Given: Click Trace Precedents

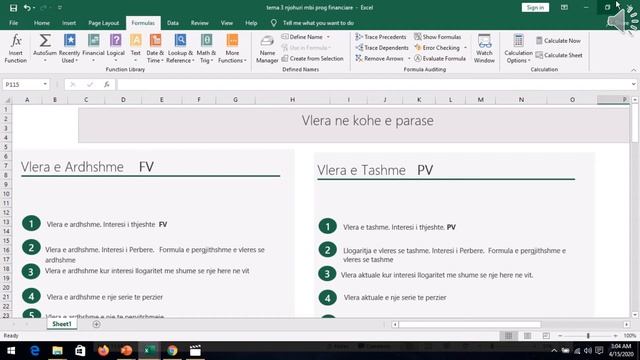Looking at the screenshot, I should click(381, 37).
